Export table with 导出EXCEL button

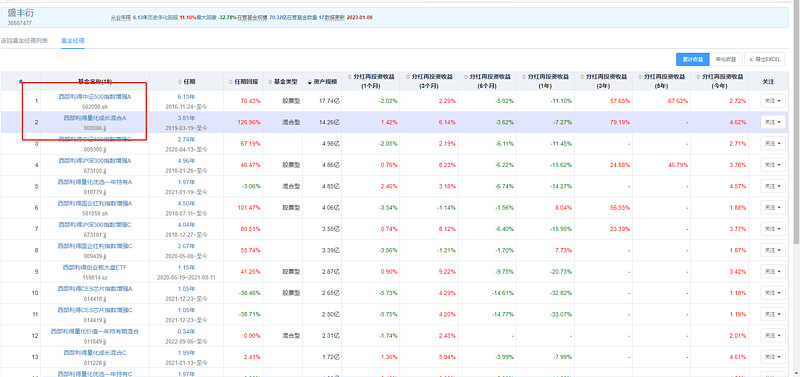764,59
